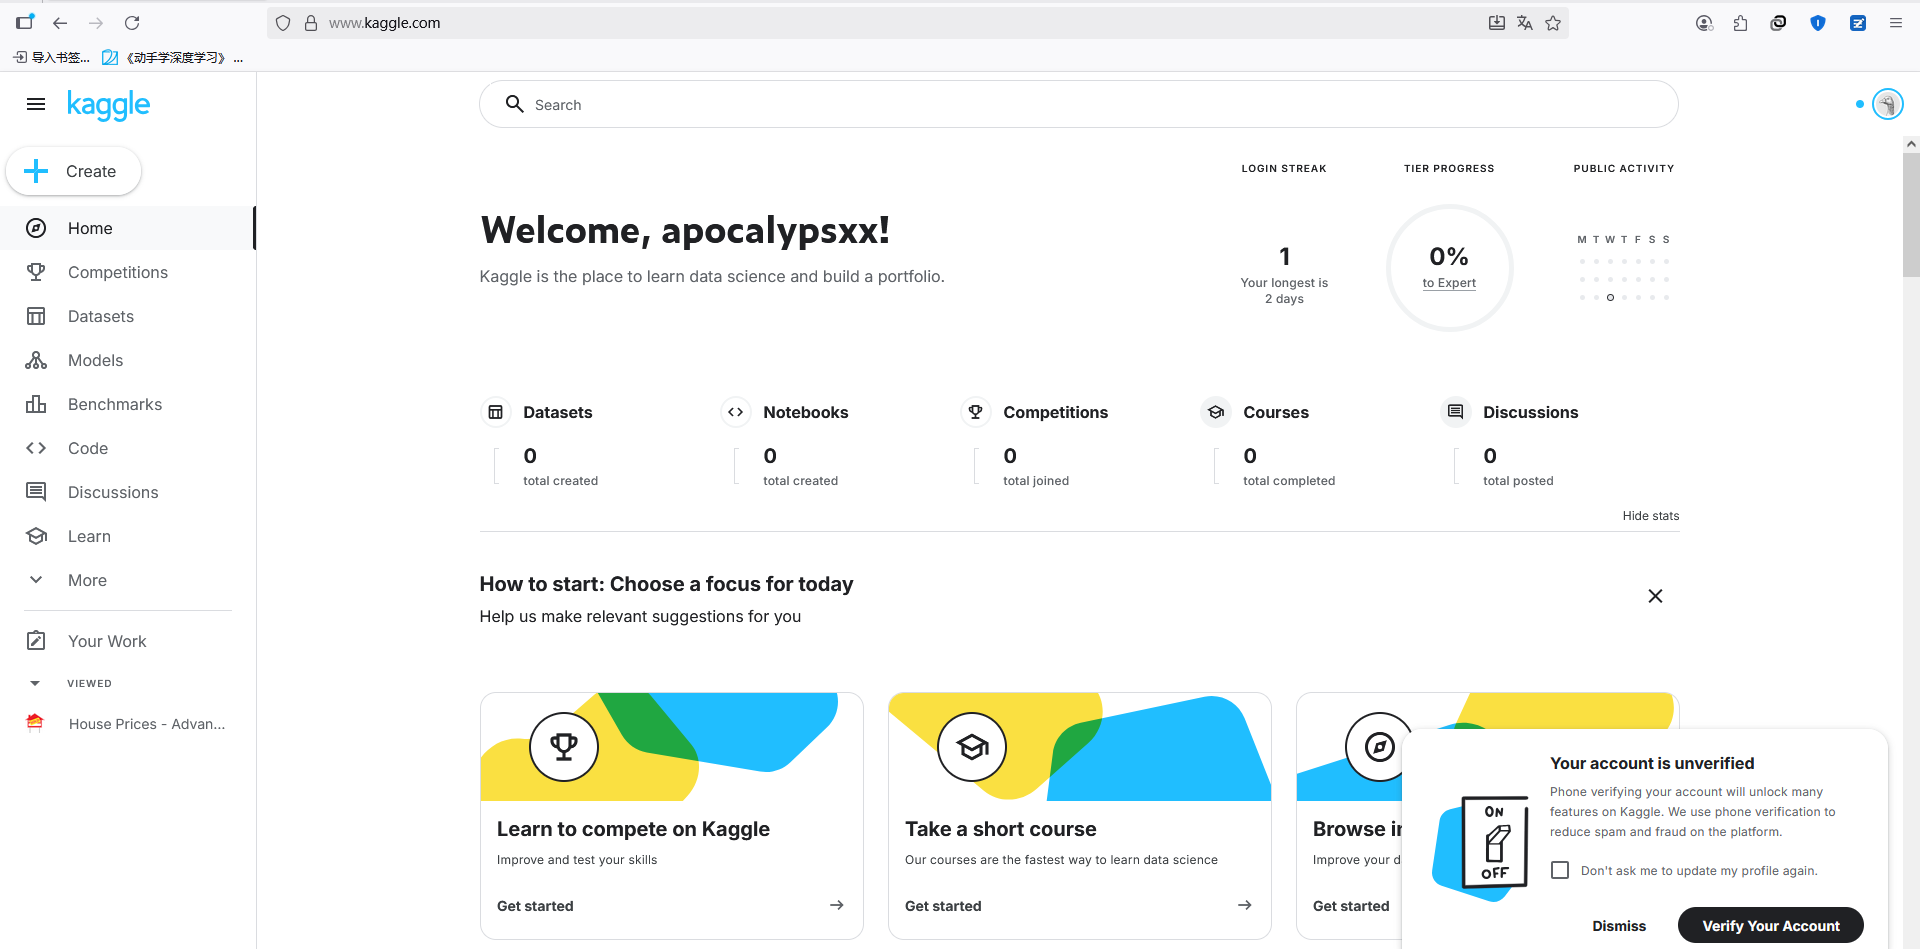Screen dimensions: 1920x949
Task: Open Datasets in the sidebar
Action: [128, 316]
